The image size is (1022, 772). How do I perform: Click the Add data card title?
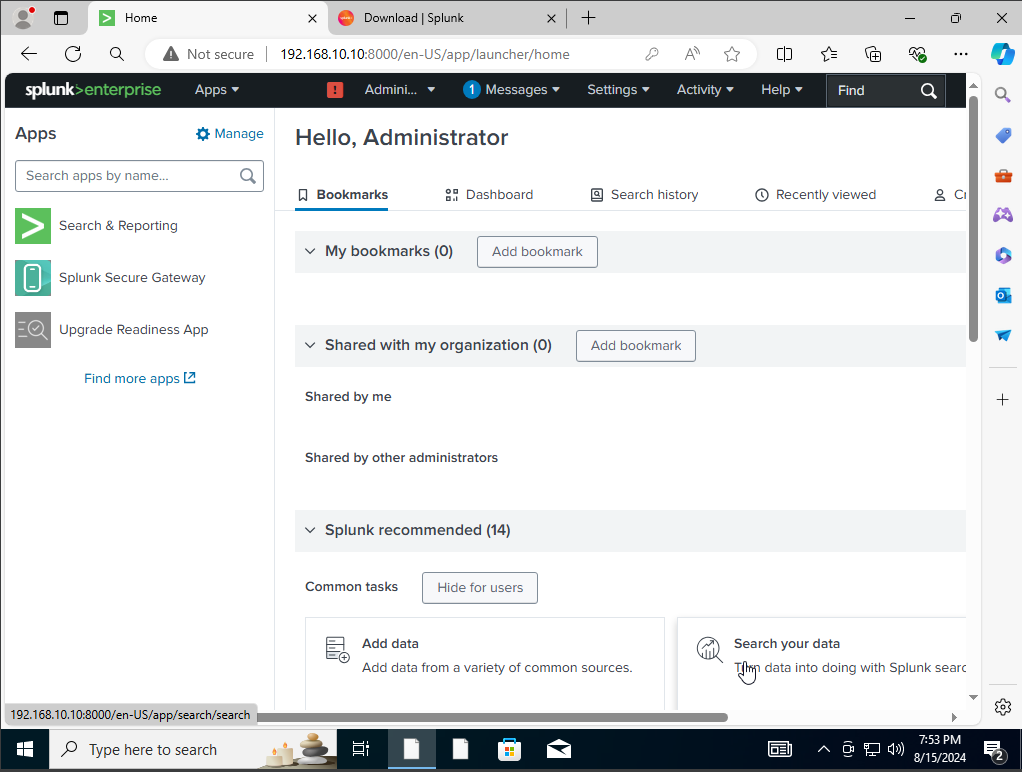[x=390, y=644]
